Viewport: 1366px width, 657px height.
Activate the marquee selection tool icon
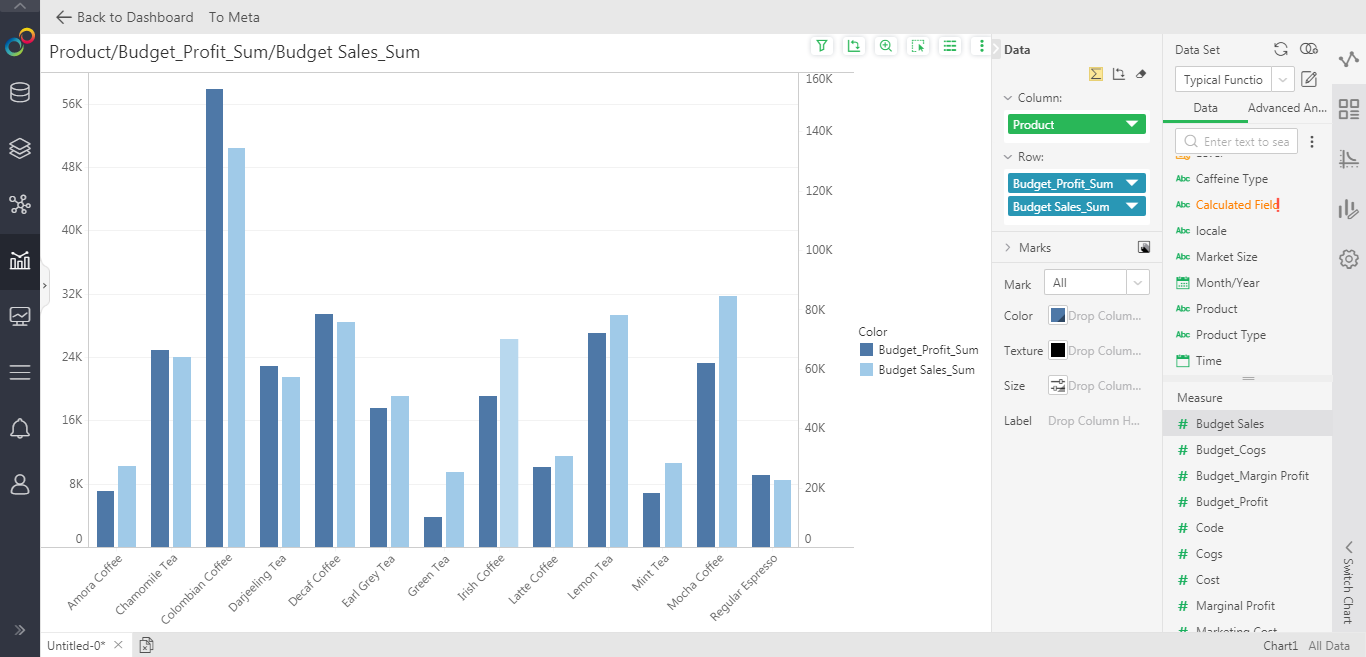(917, 46)
